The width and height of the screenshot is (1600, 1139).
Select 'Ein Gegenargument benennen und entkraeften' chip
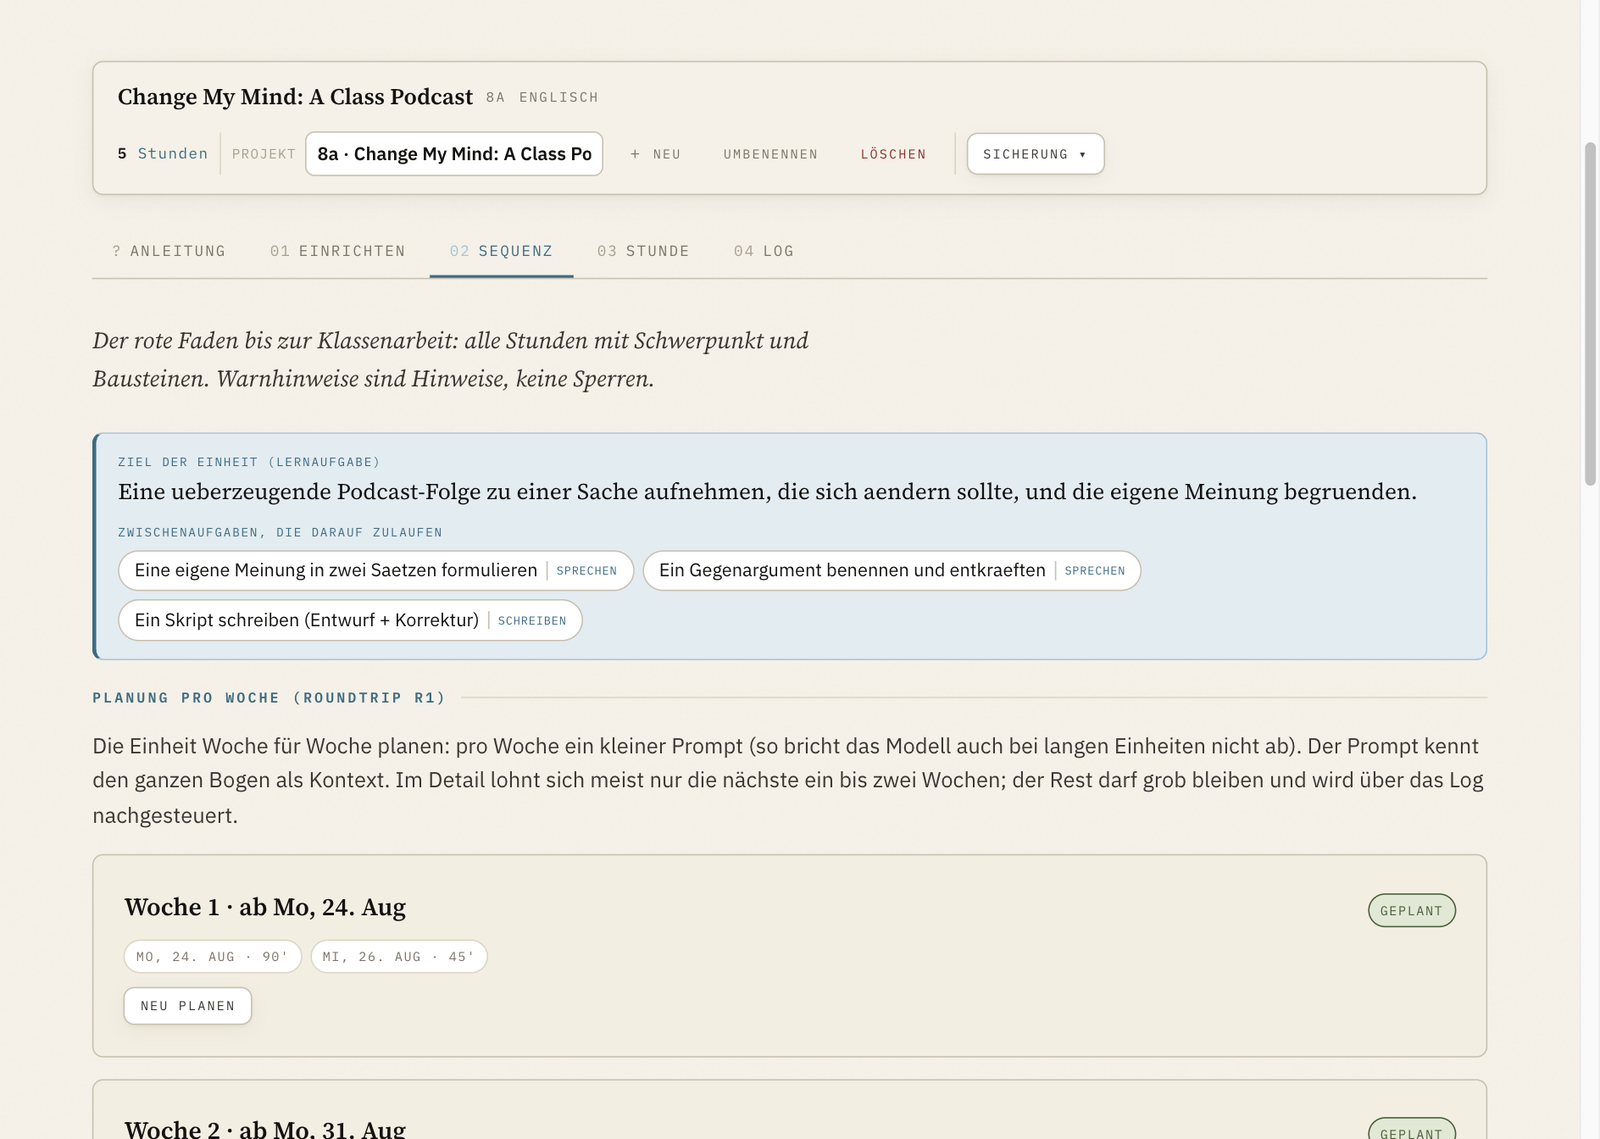(x=892, y=571)
